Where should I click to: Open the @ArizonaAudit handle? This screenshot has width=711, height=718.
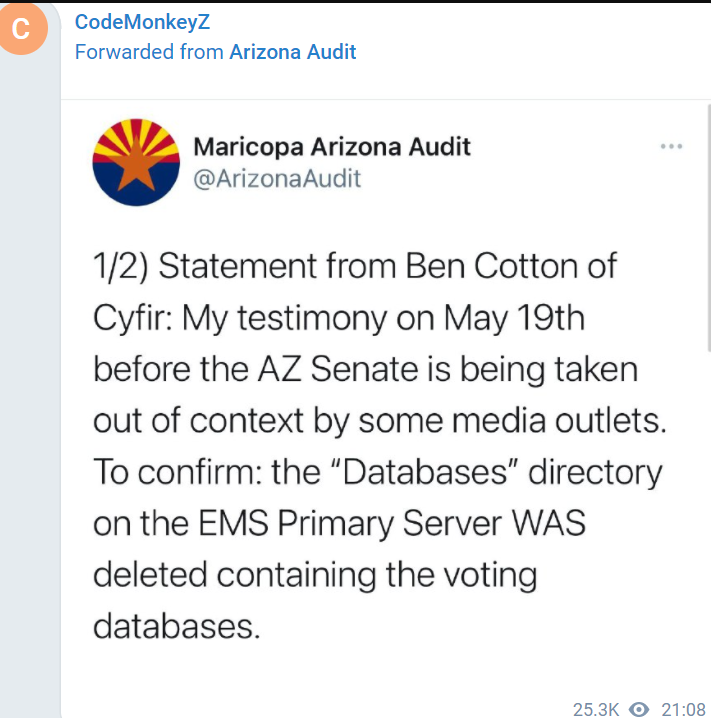click(277, 179)
